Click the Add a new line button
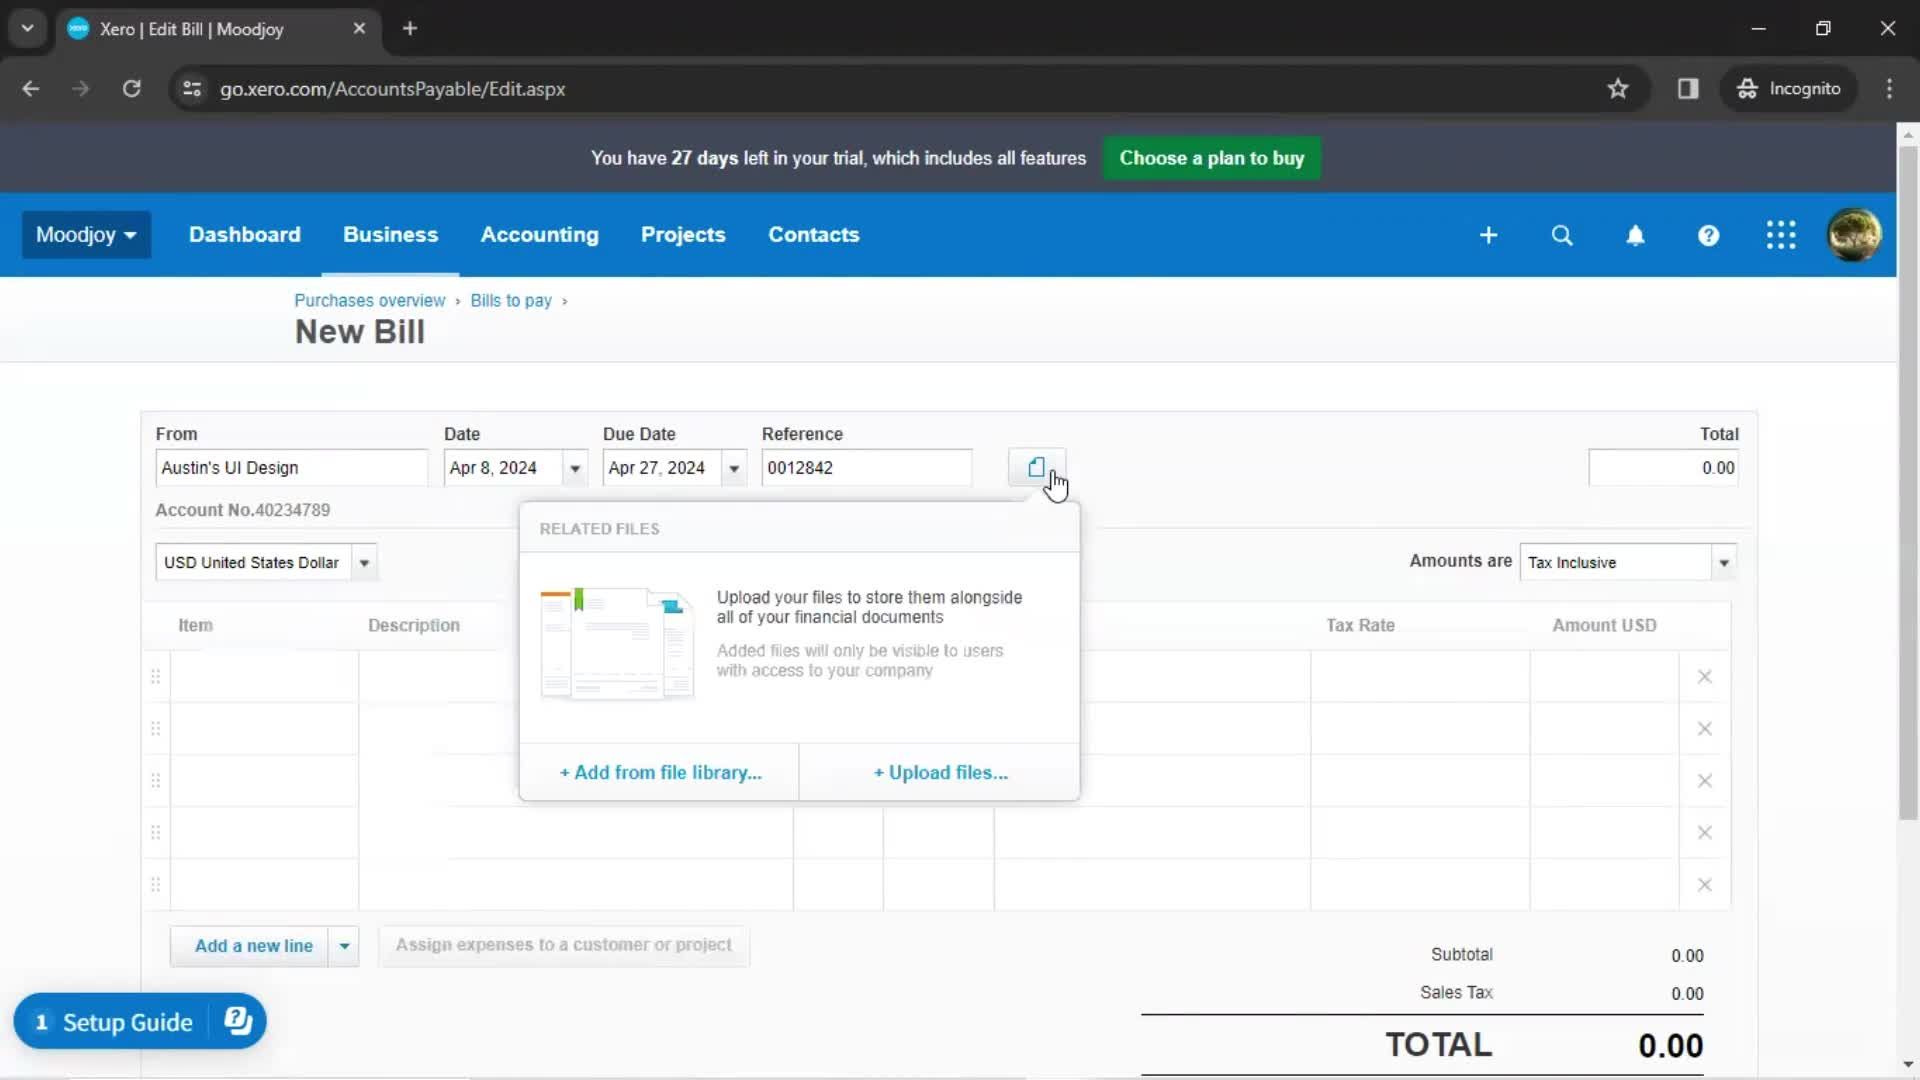This screenshot has width=1920, height=1080. pyautogui.click(x=250, y=946)
